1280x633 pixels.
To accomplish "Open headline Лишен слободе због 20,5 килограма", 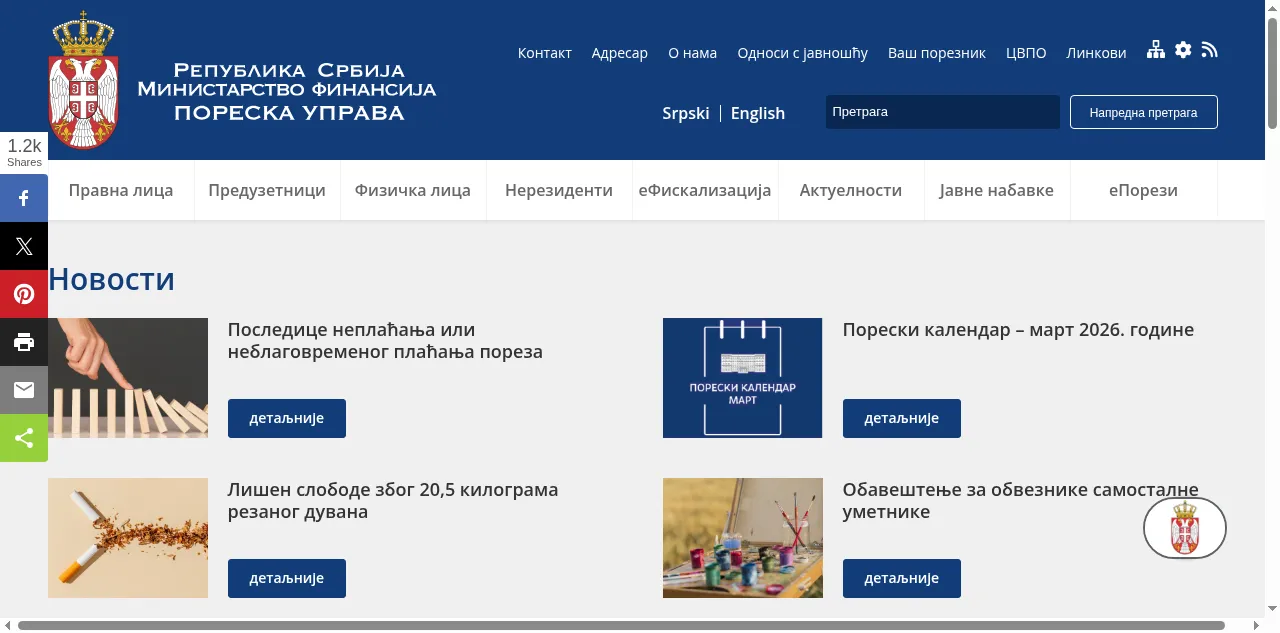I will point(393,501).
